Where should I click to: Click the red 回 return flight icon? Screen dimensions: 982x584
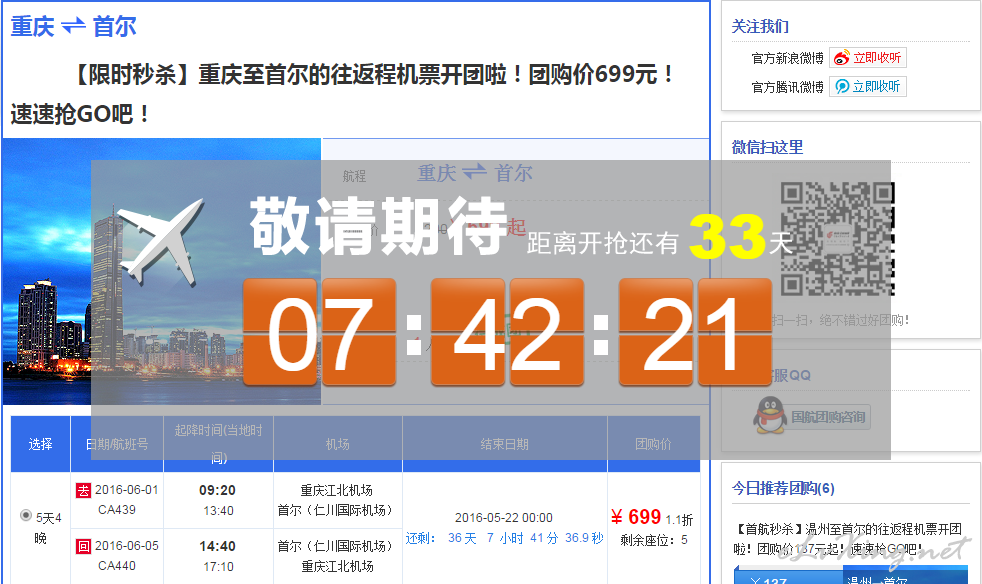coord(83,546)
